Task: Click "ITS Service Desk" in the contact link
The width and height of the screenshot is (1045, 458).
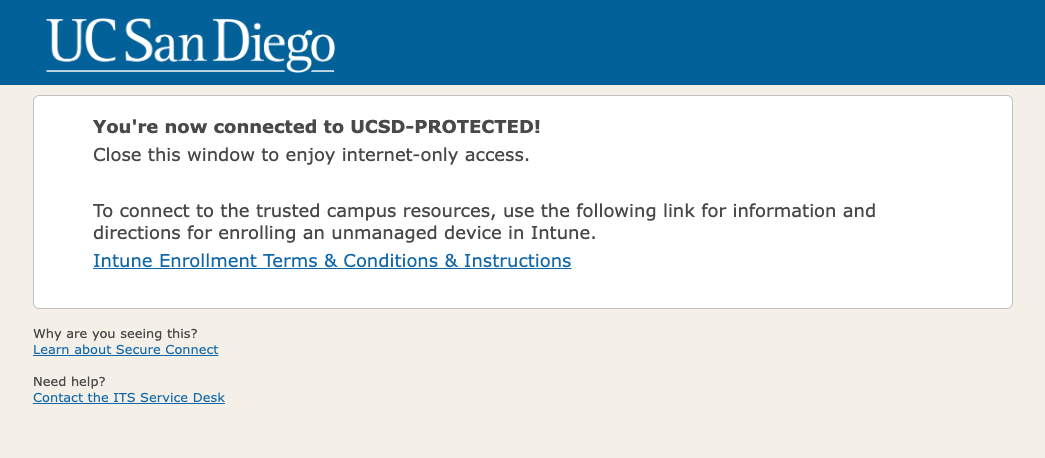Action: [170, 398]
